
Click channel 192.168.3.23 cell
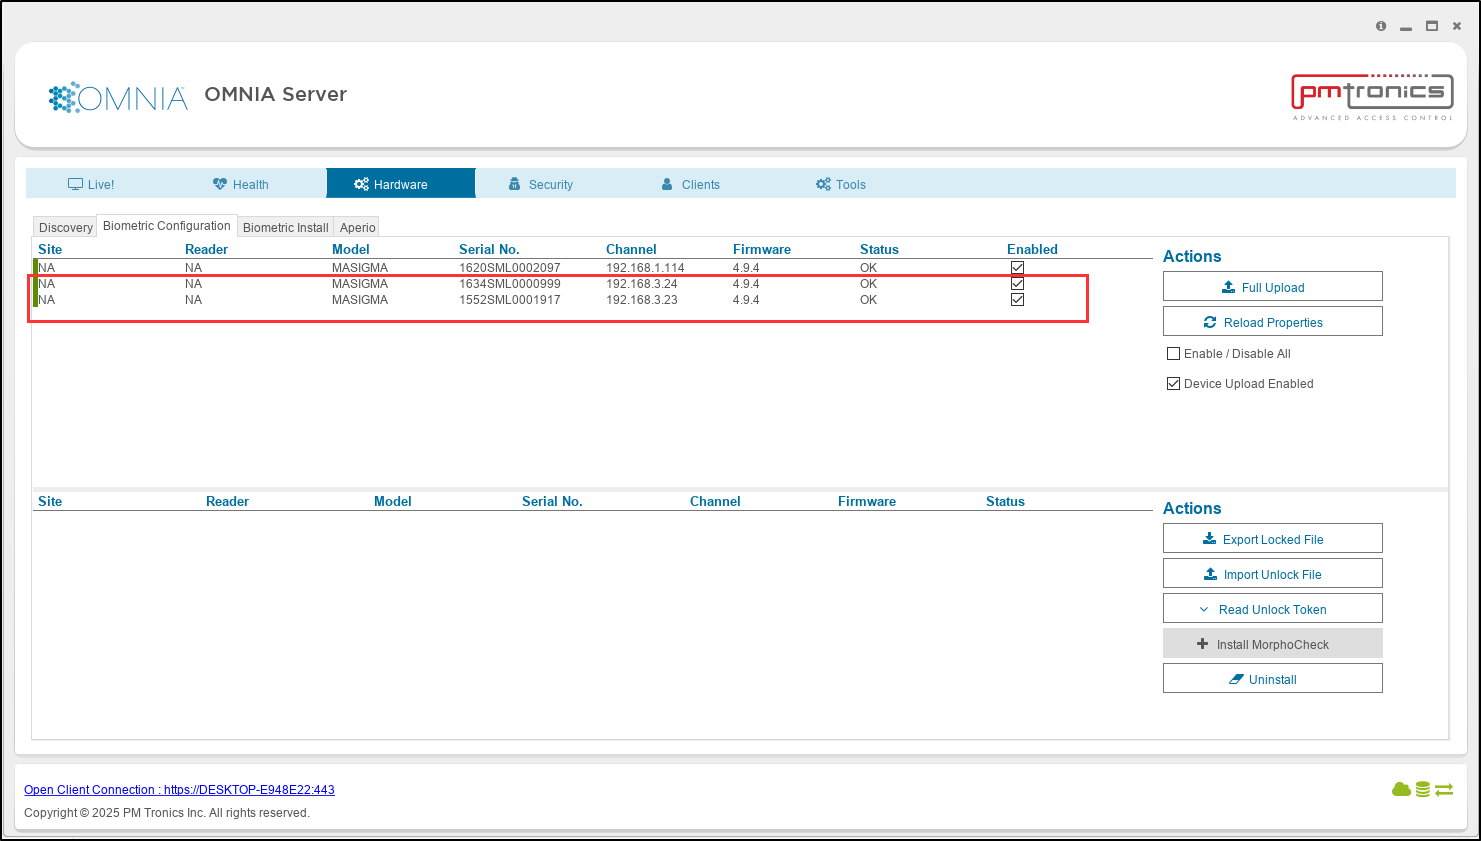(x=642, y=300)
